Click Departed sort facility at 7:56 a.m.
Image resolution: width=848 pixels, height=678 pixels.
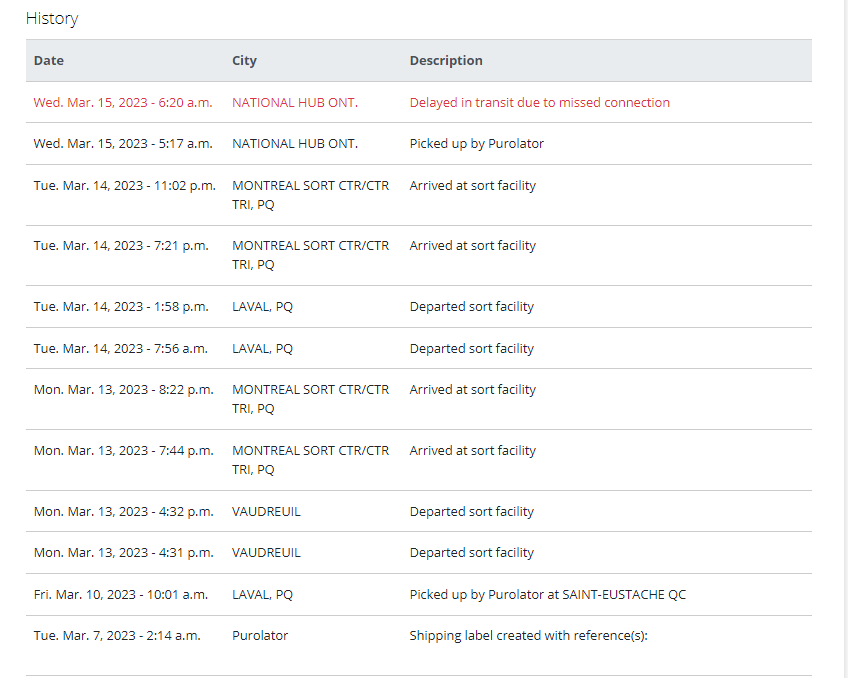click(x=472, y=349)
